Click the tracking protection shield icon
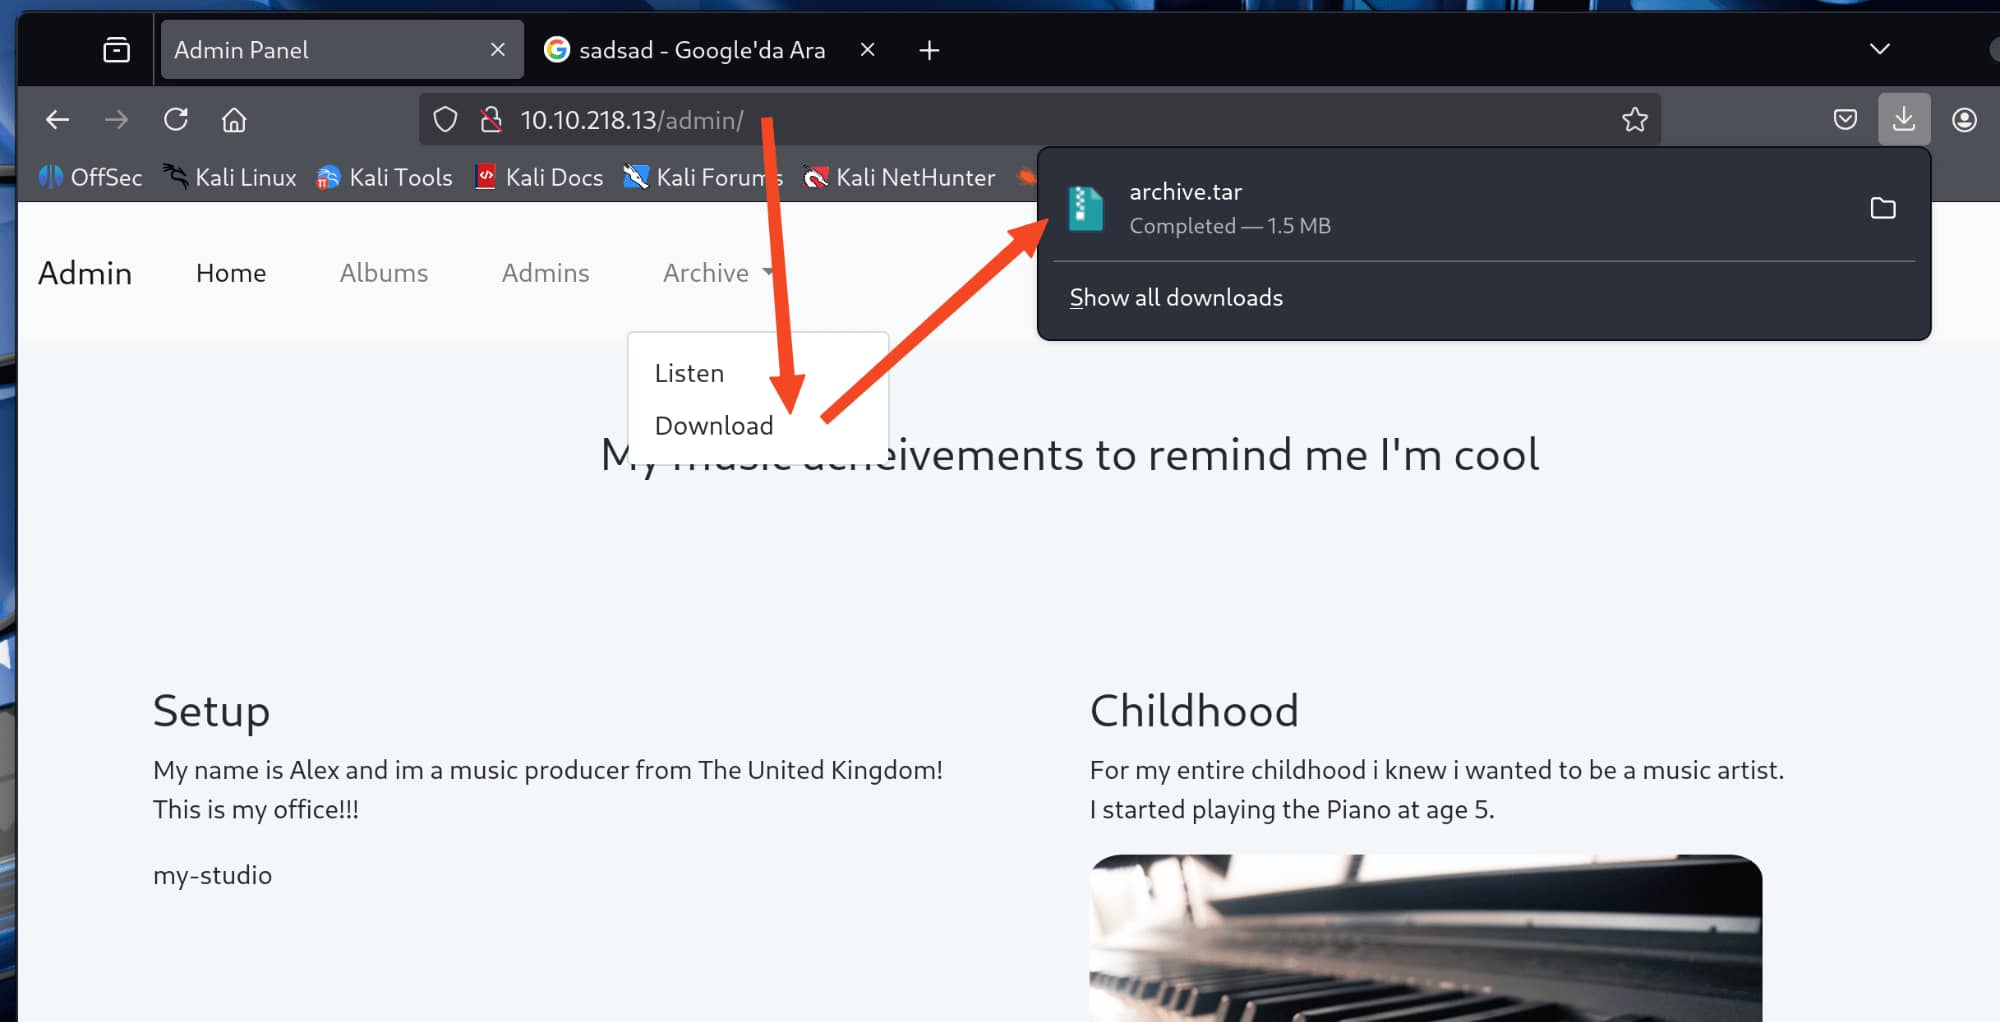The width and height of the screenshot is (2000, 1022). 445,120
